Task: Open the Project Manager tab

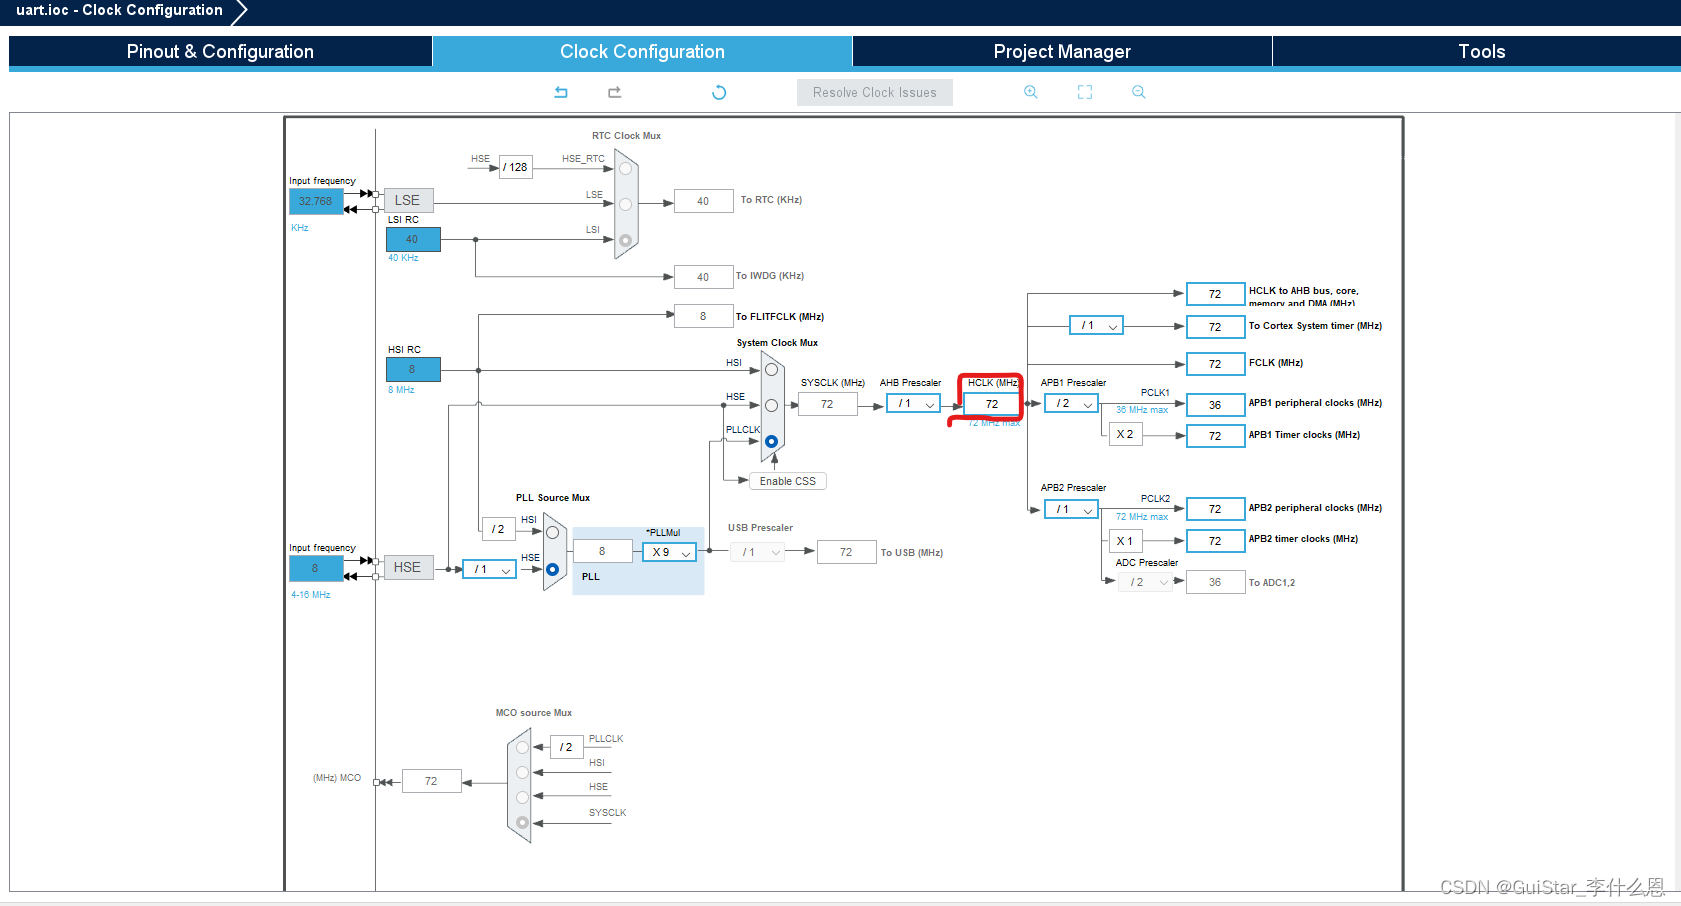Action: point(1062,52)
